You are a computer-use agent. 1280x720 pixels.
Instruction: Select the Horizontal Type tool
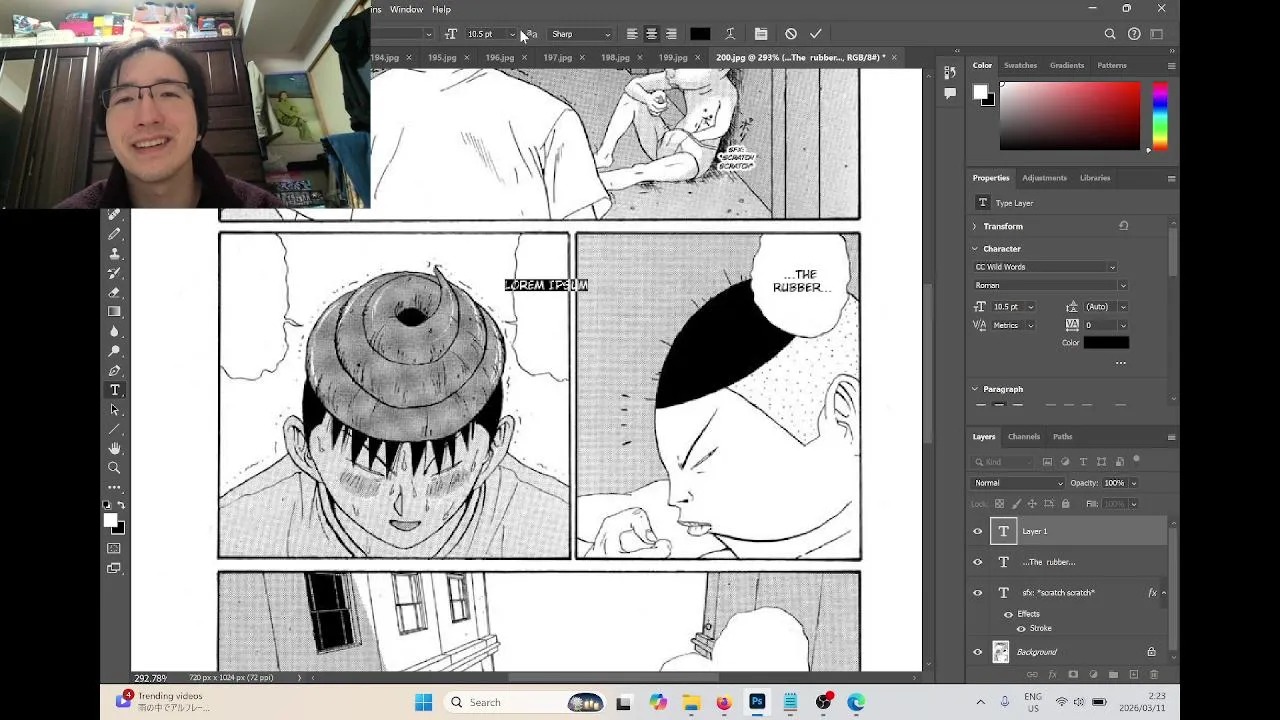point(114,390)
